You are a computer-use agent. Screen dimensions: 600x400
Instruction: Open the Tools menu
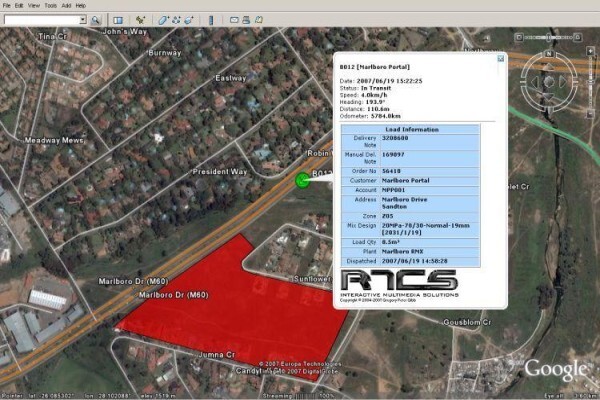point(51,6)
